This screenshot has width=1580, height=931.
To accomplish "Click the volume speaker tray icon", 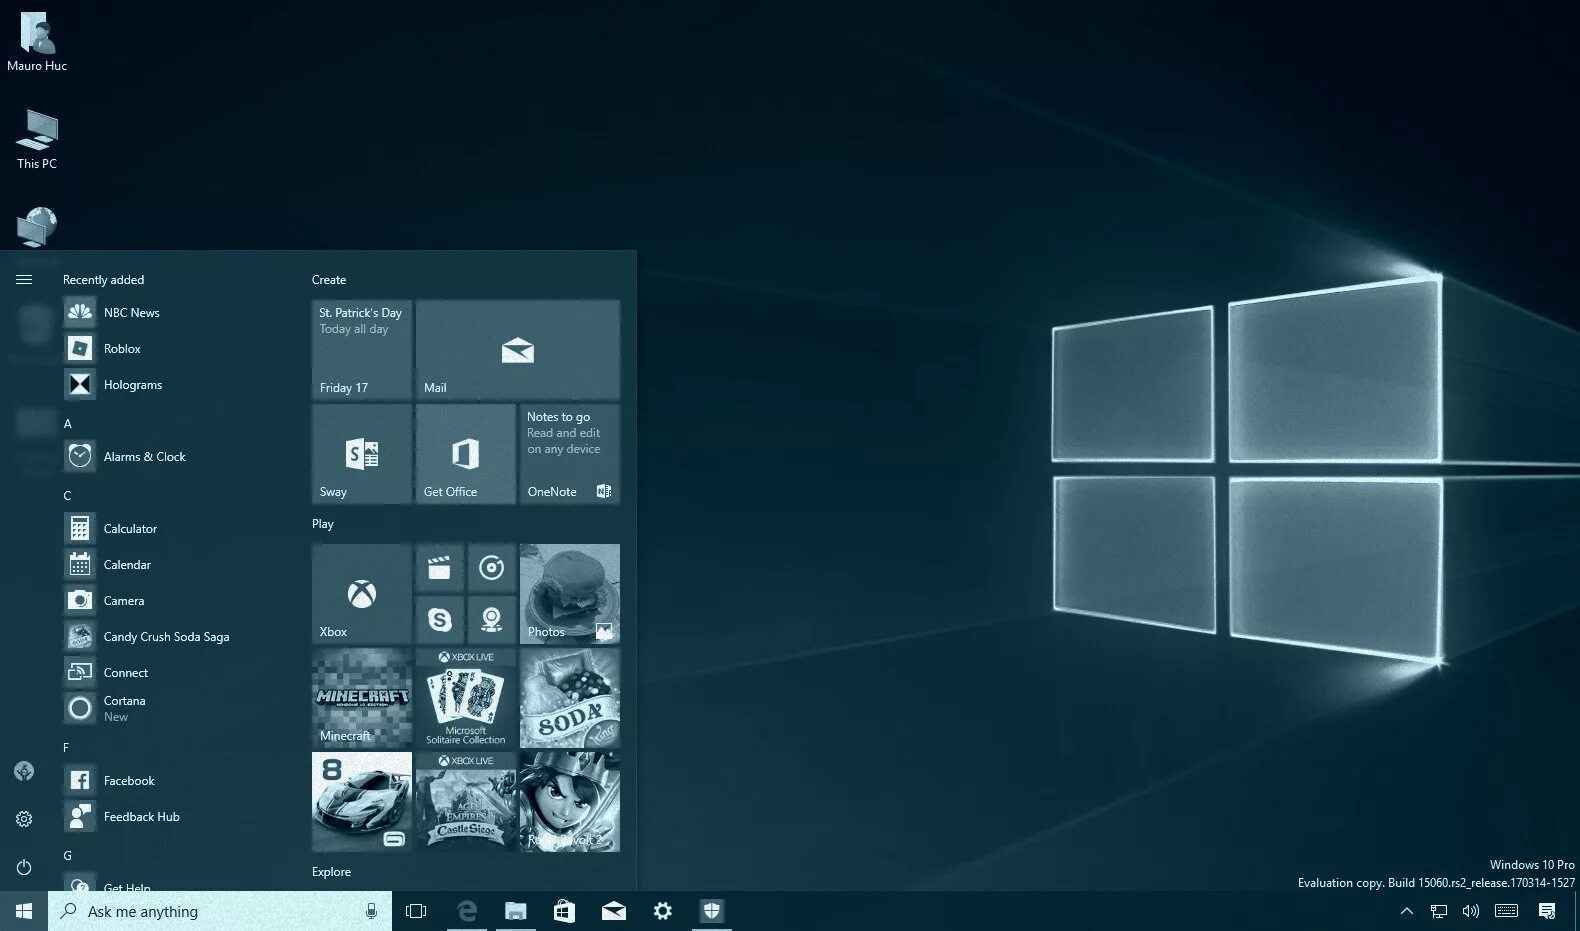I will click(1471, 911).
